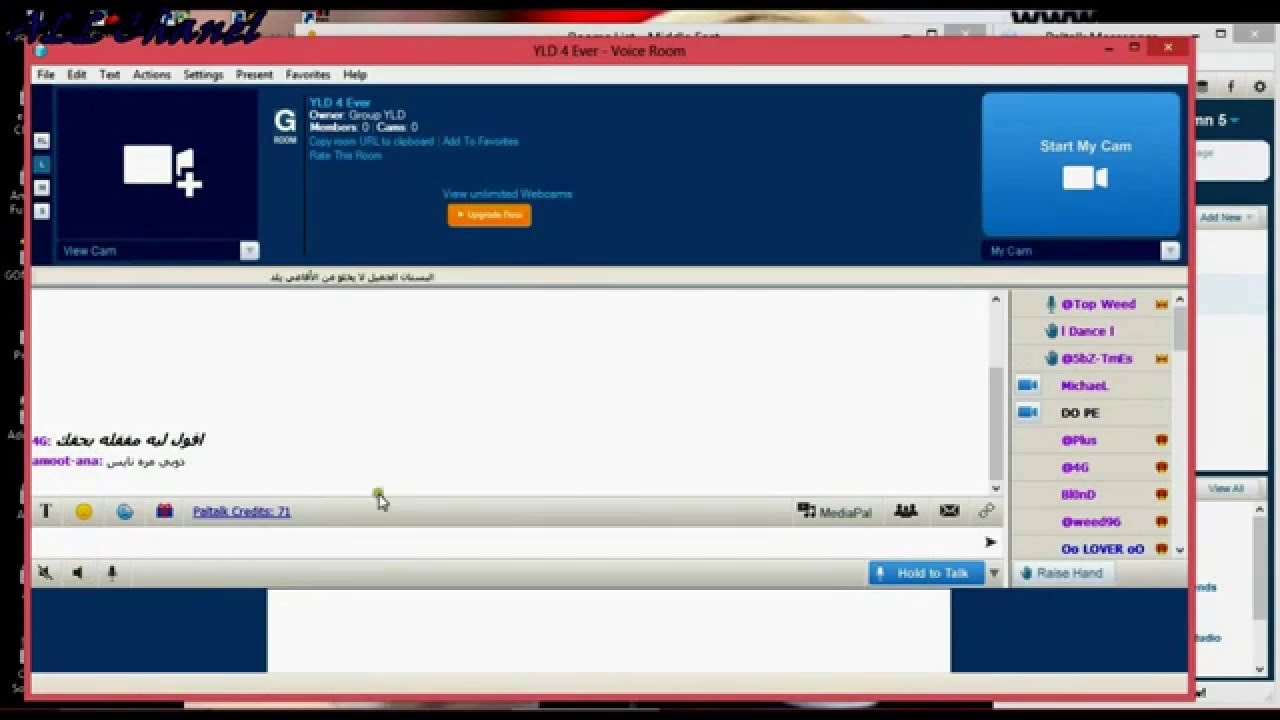Viewport: 1280px width, 720px height.
Task: Click raised hand icon beside I Dance I
Action: [1051, 331]
